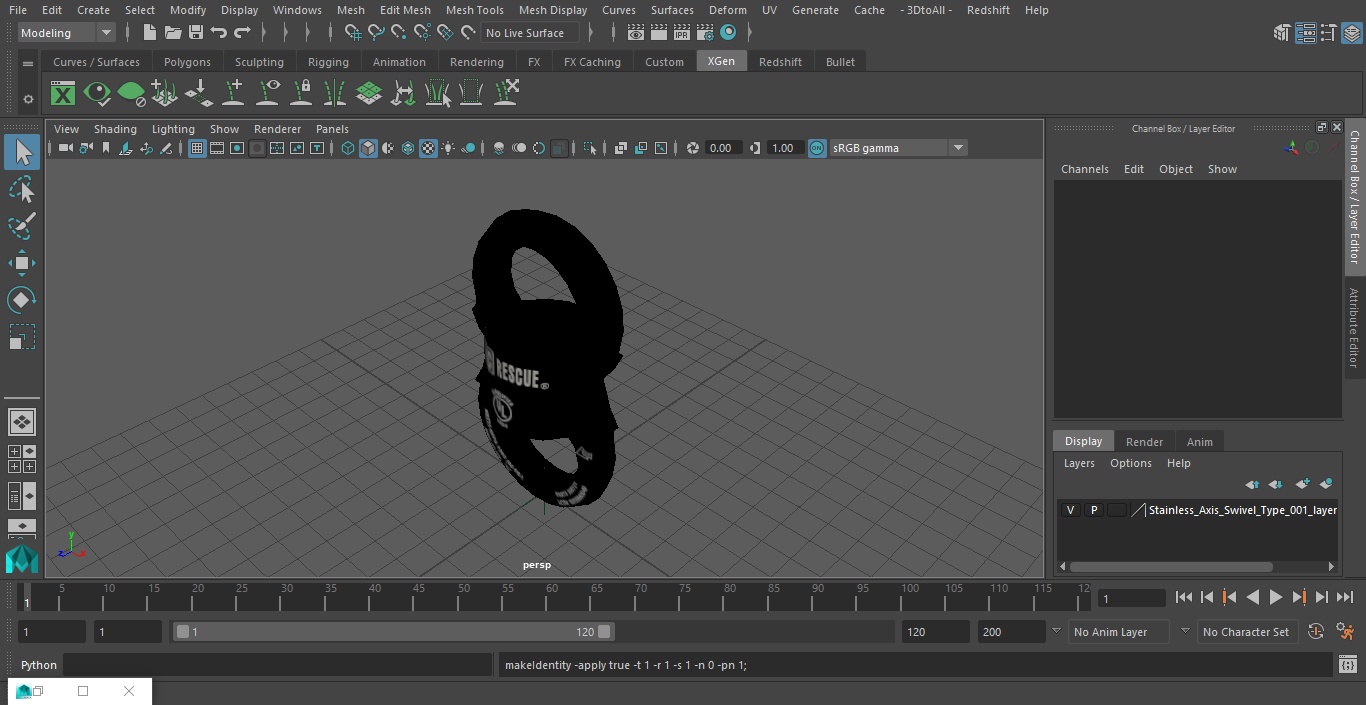Click the redo arrow icon
The width and height of the screenshot is (1366, 705).
click(x=242, y=33)
